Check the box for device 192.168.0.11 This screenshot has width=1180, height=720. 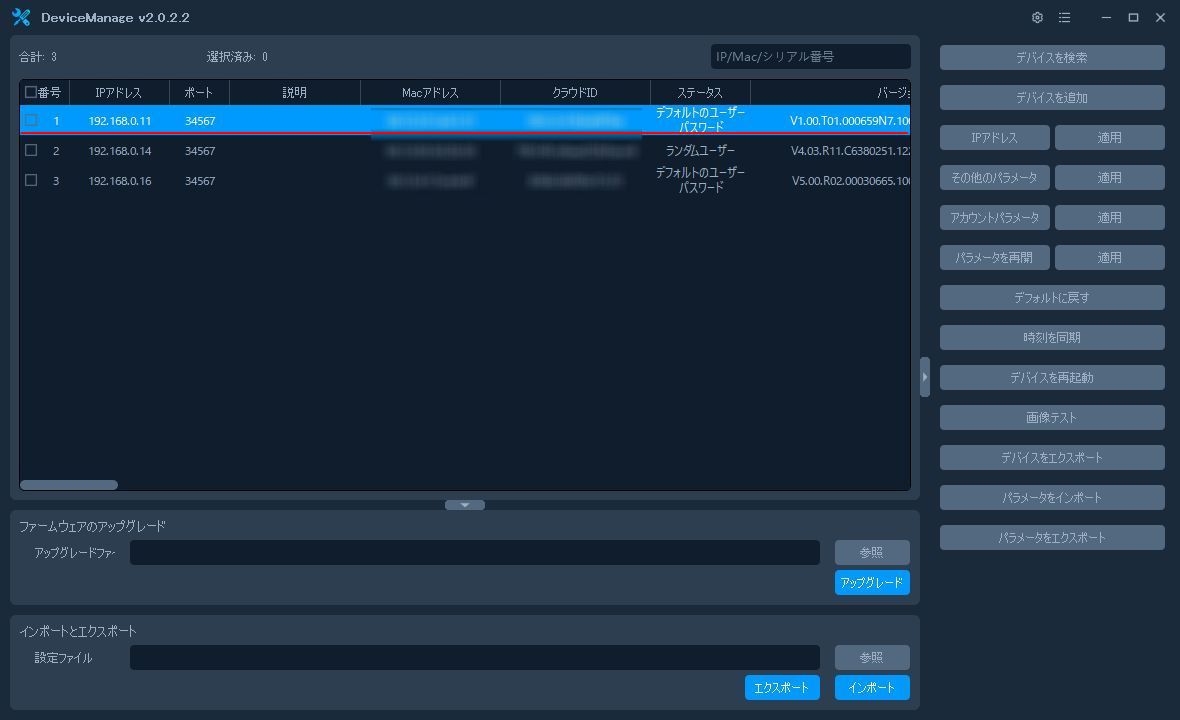tap(31, 120)
